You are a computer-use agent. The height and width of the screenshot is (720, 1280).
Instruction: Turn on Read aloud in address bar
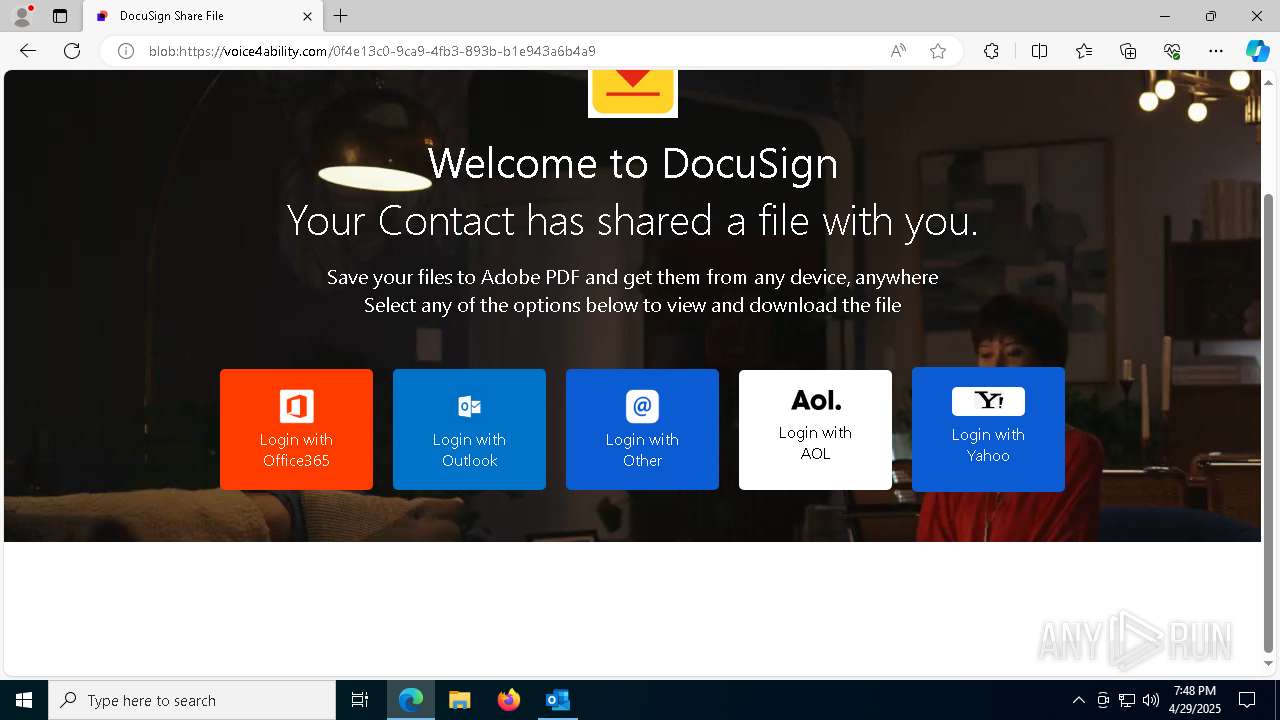[x=898, y=51]
